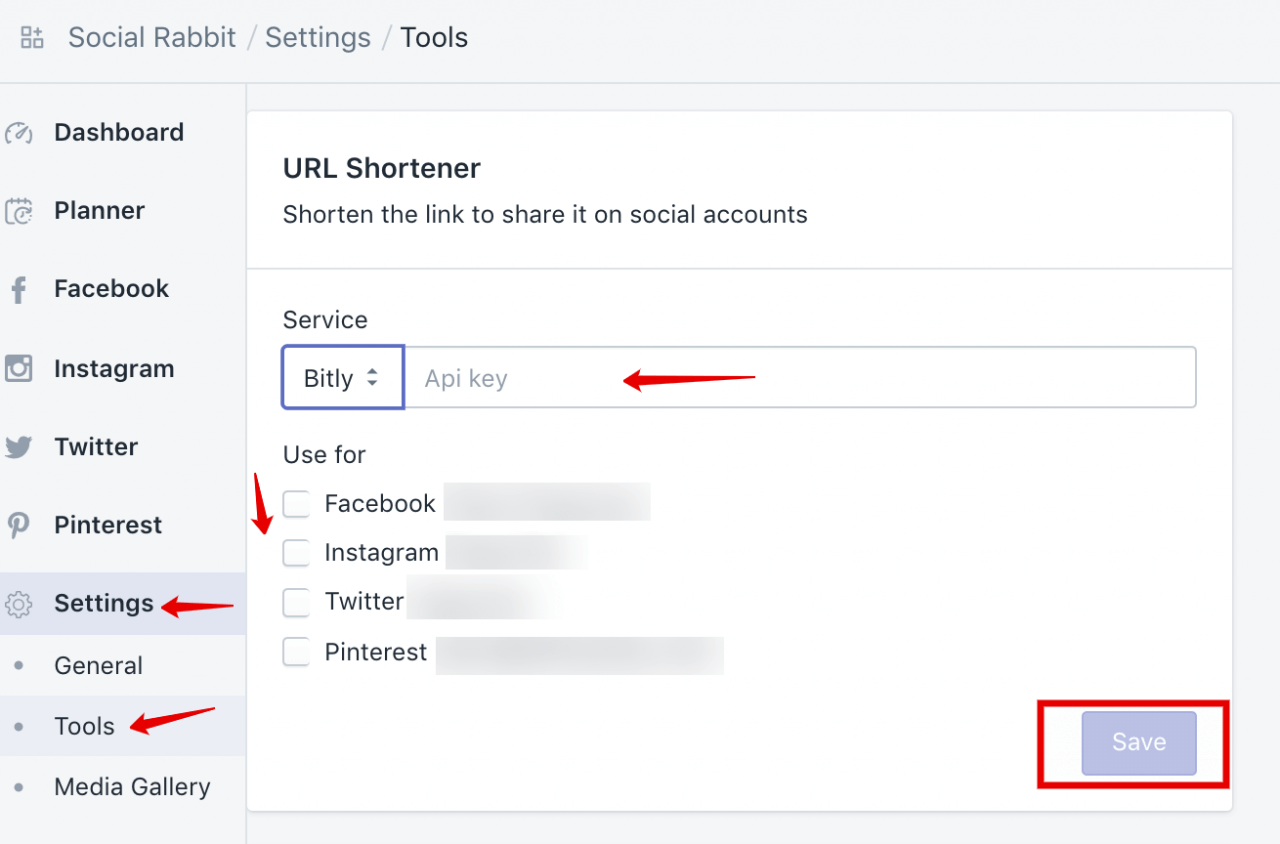
Task: Focus the Api key input field
Action: [800, 378]
